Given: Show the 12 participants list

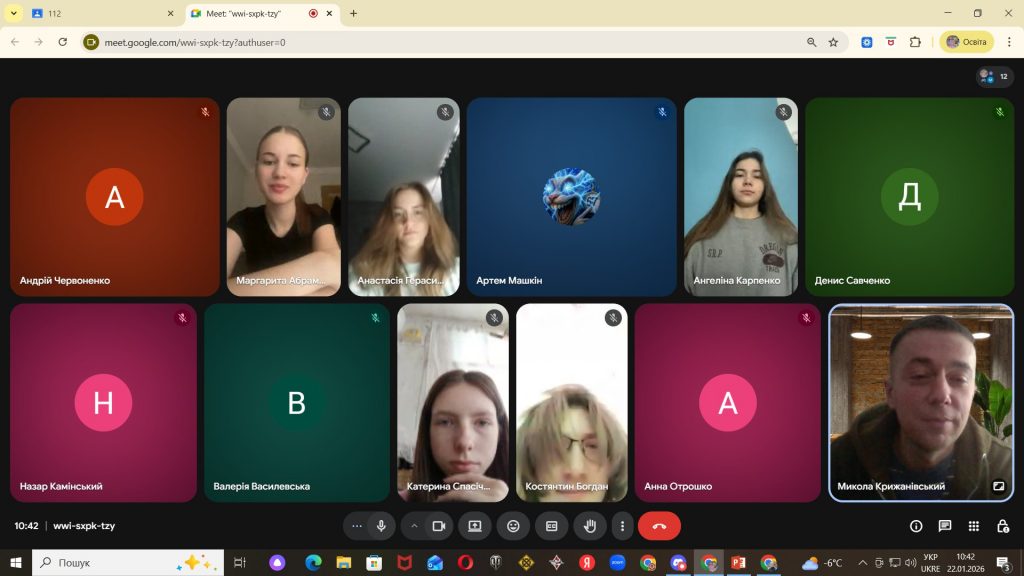Looking at the screenshot, I should point(995,76).
